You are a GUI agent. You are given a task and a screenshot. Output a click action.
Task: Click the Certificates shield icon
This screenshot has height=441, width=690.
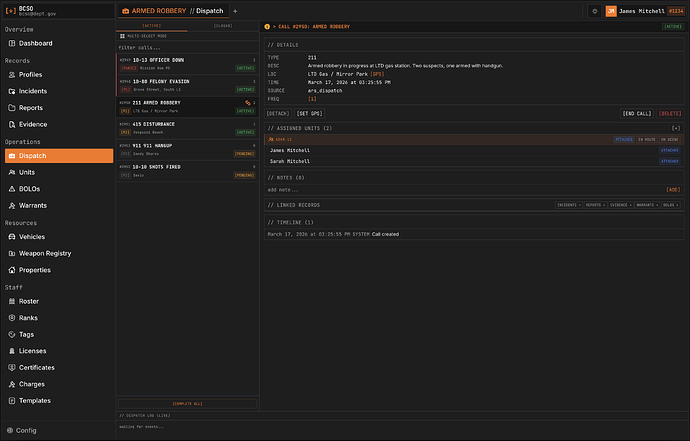pos(12,368)
